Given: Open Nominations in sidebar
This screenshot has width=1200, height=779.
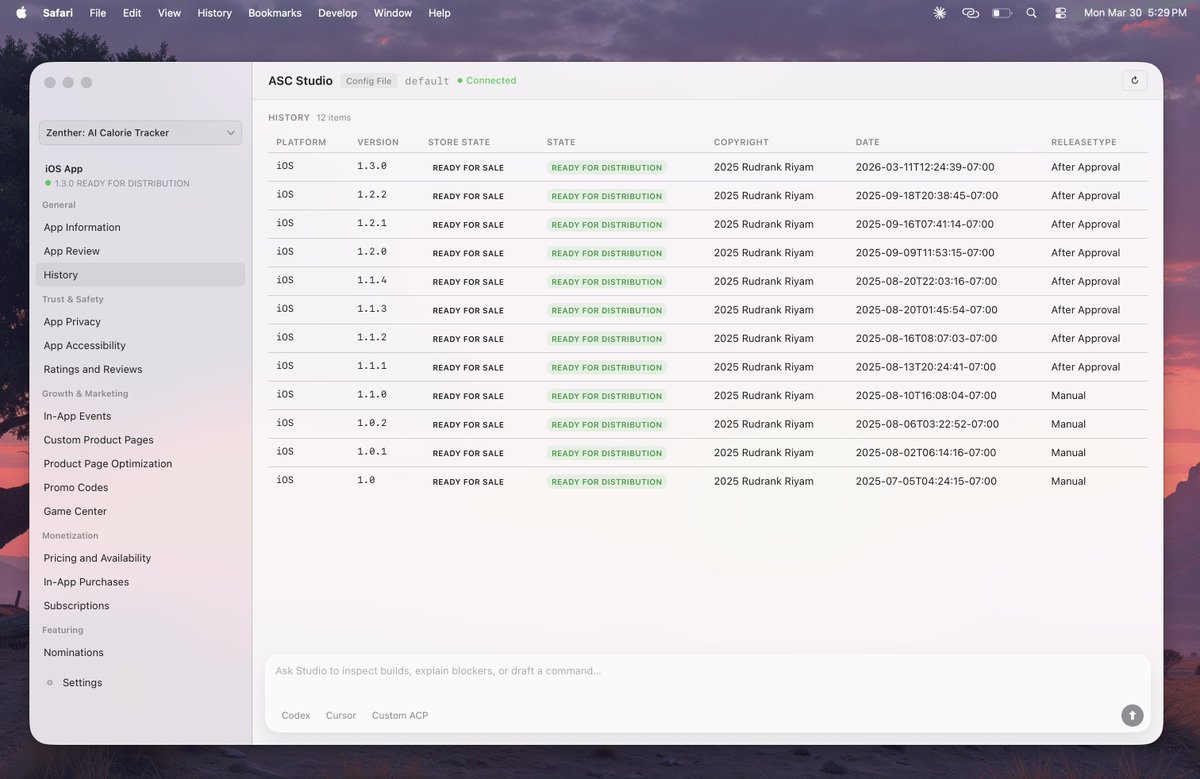Looking at the screenshot, I should tap(140, 653).
